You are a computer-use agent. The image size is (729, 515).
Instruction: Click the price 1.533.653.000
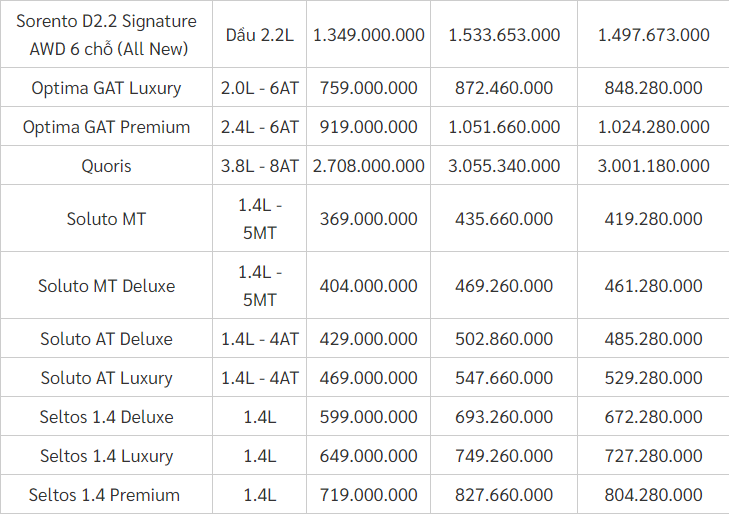pyautogui.click(x=504, y=34)
